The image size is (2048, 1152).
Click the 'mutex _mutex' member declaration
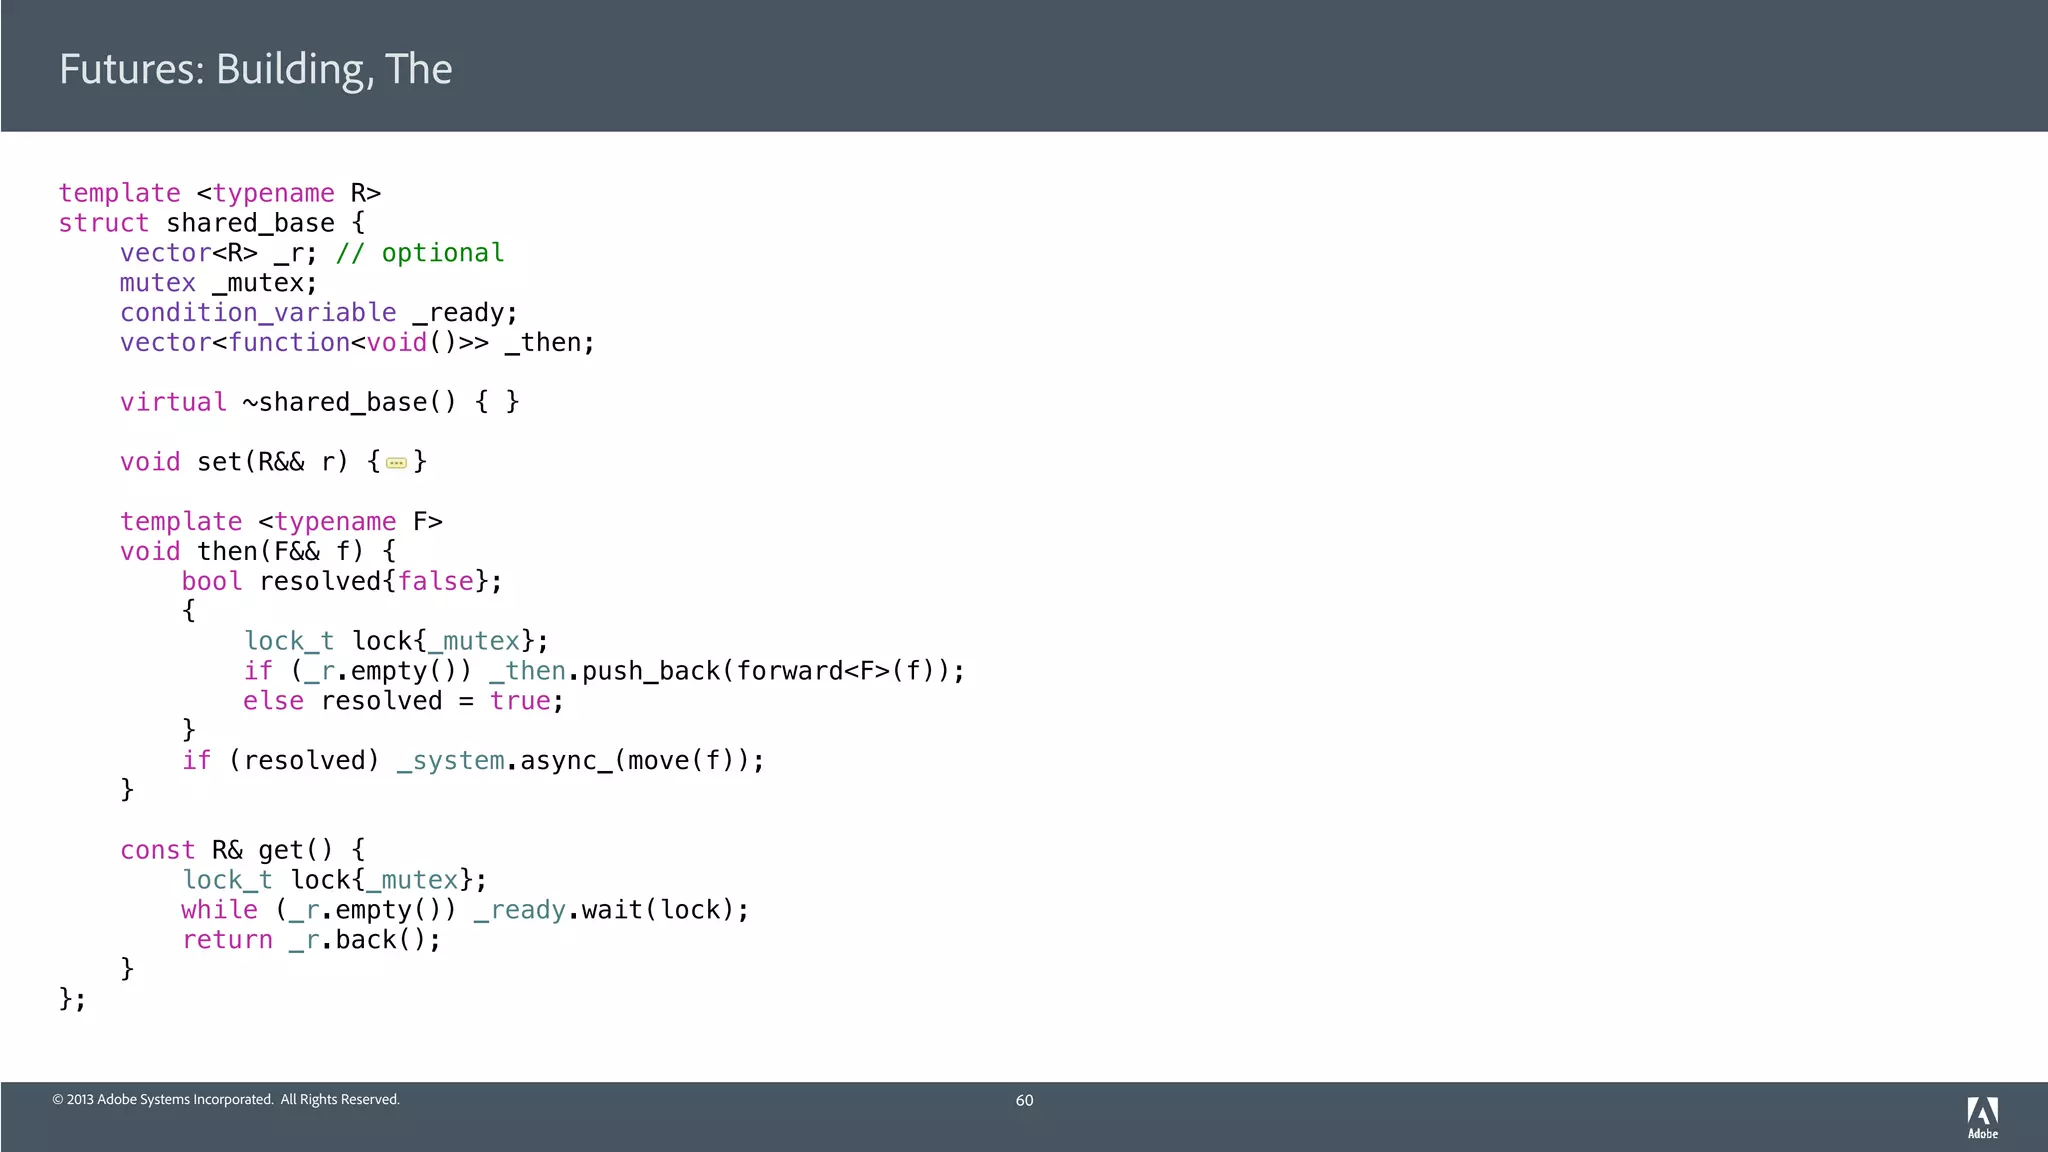click(218, 283)
